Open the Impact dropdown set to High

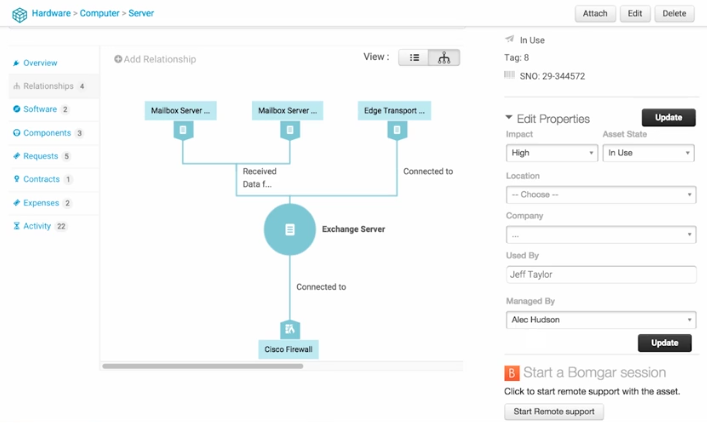[552, 153]
